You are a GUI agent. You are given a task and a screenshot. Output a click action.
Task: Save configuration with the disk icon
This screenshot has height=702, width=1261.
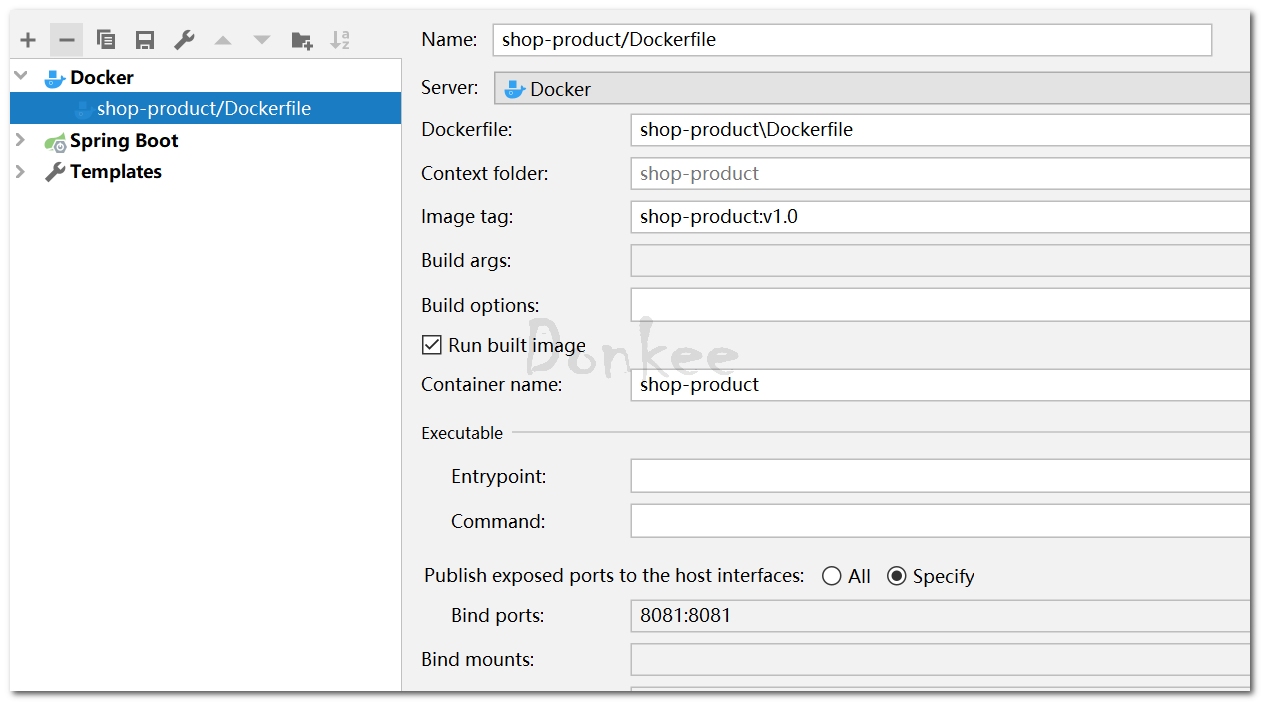point(145,40)
